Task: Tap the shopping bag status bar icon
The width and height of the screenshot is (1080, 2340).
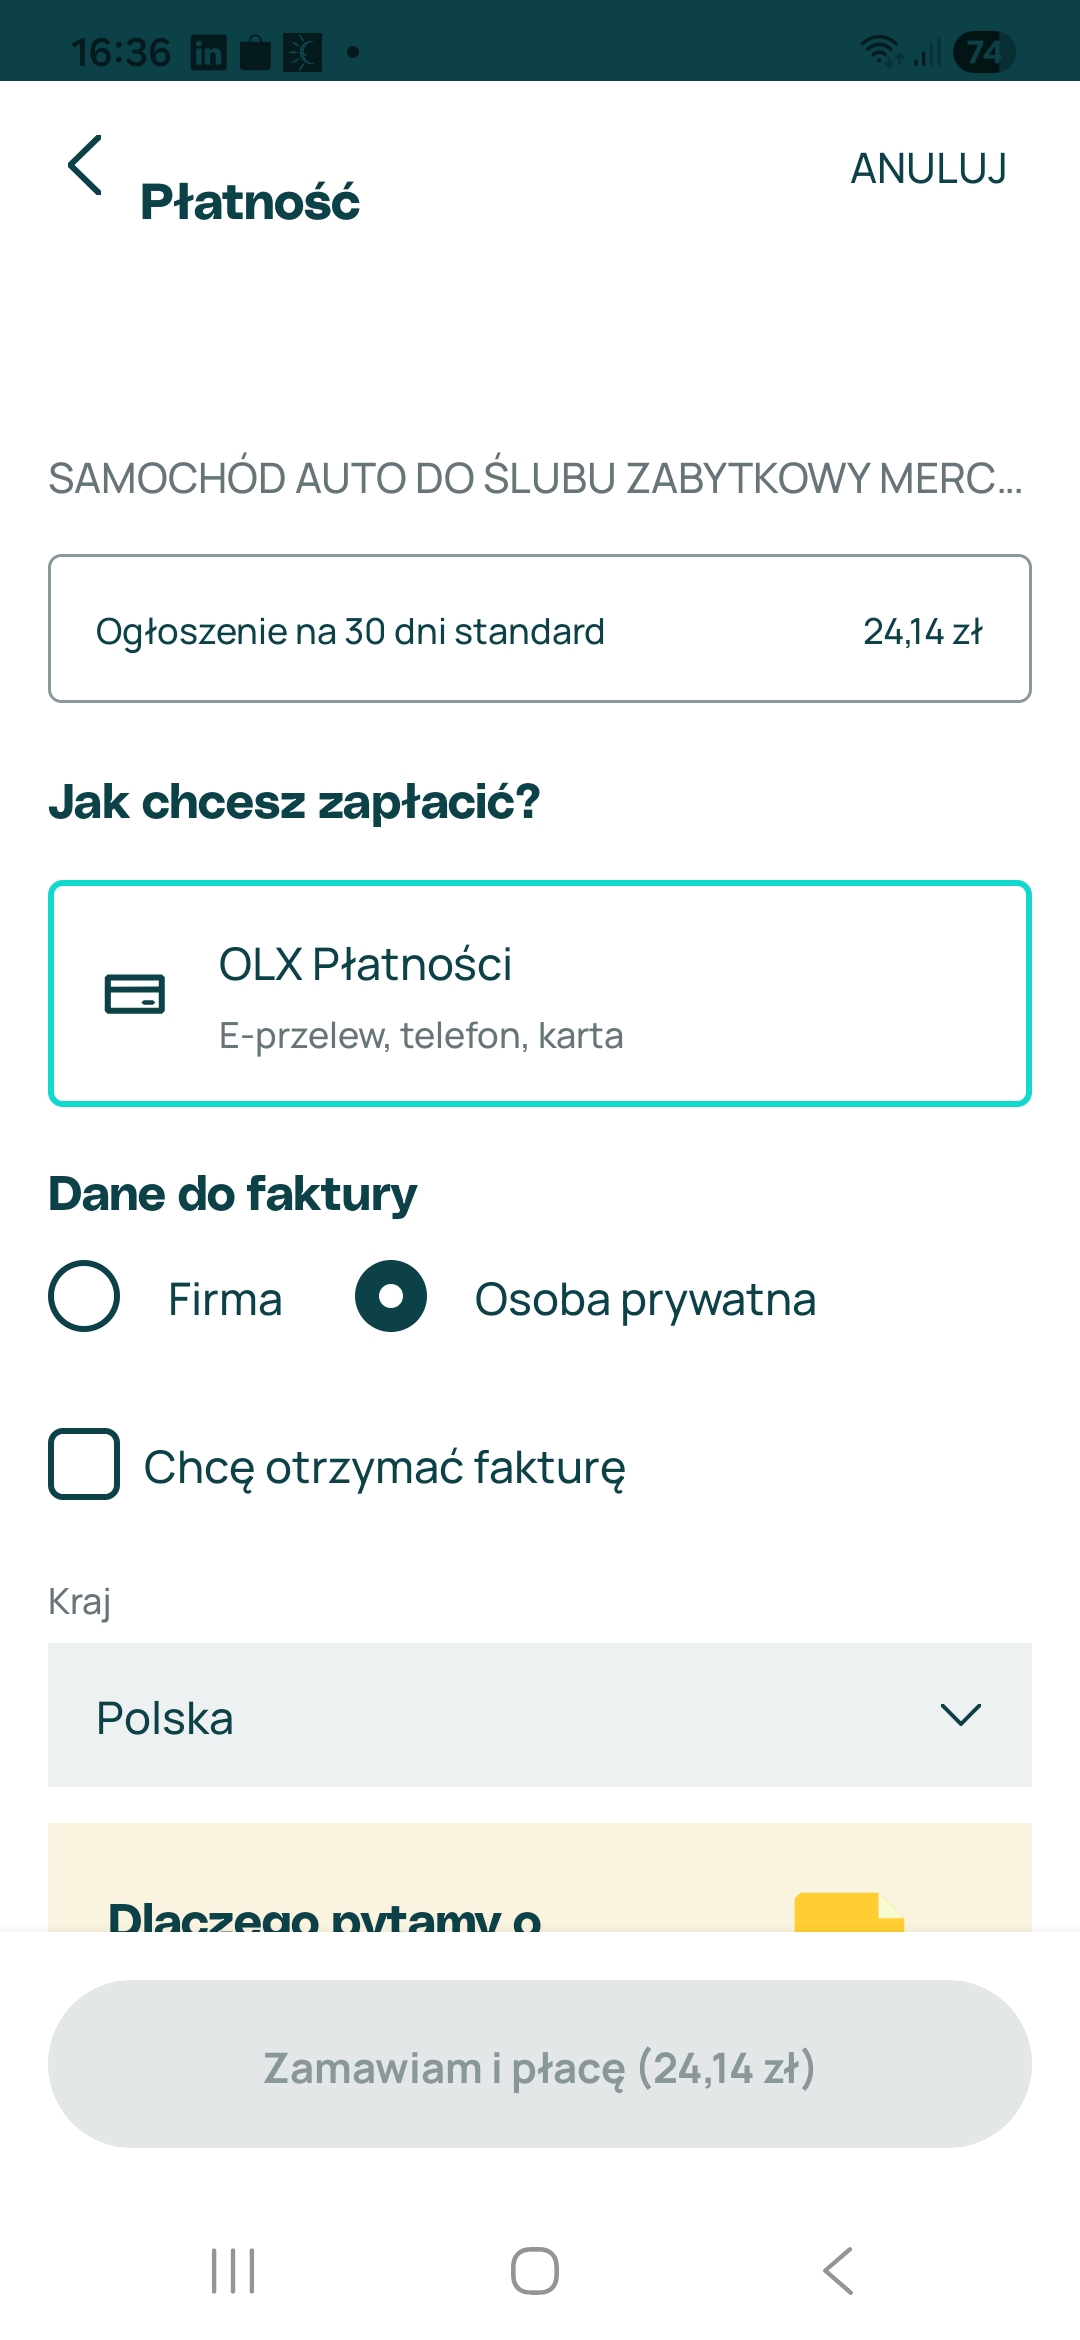Action: [256, 52]
